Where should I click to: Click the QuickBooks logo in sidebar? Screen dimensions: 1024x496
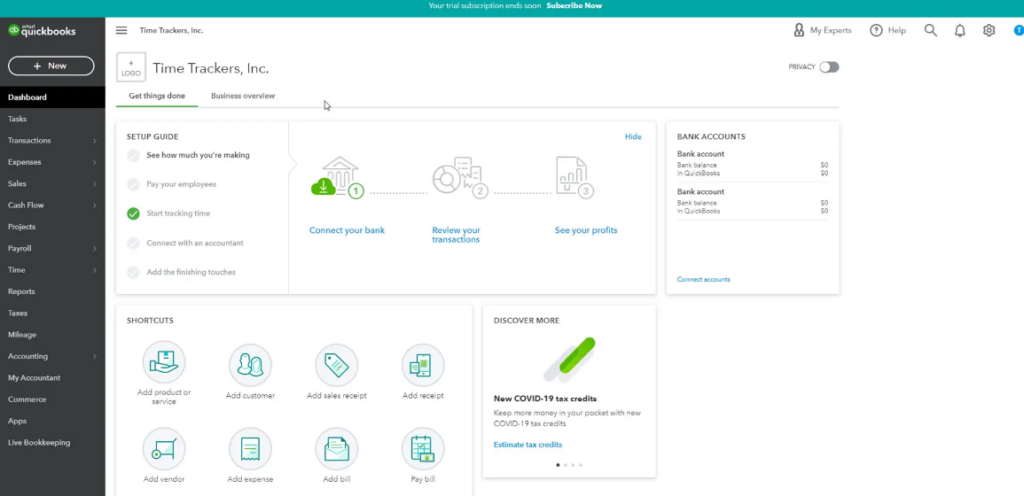pyautogui.click(x=42, y=31)
